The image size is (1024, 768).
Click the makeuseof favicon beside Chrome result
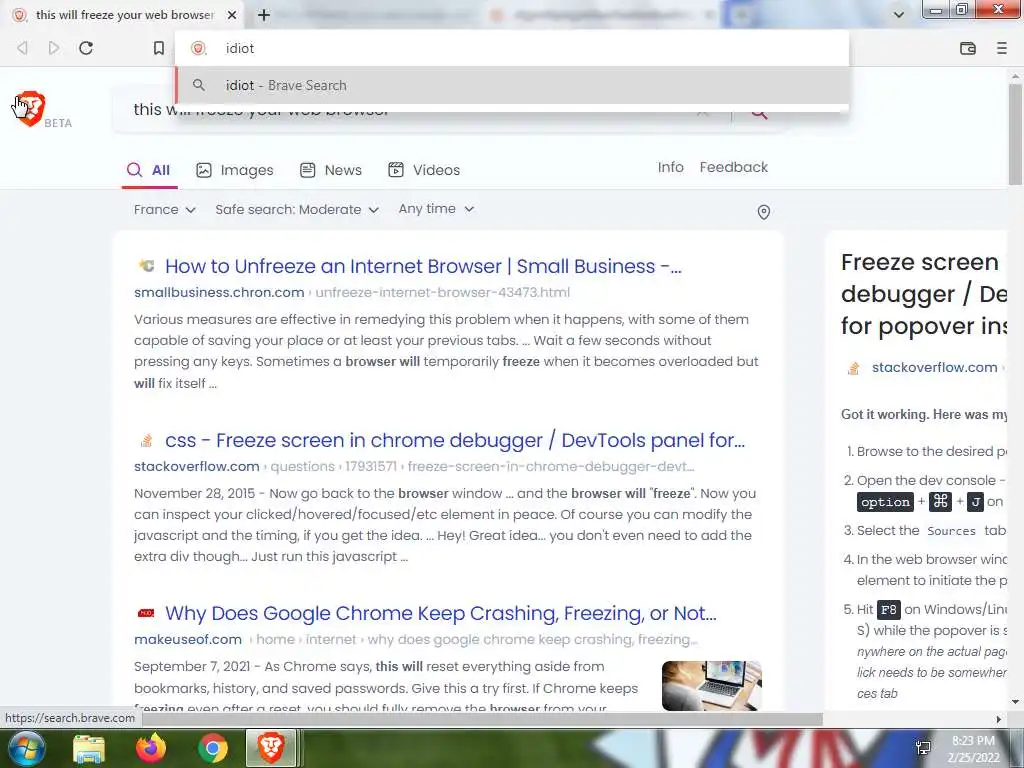pyautogui.click(x=146, y=613)
